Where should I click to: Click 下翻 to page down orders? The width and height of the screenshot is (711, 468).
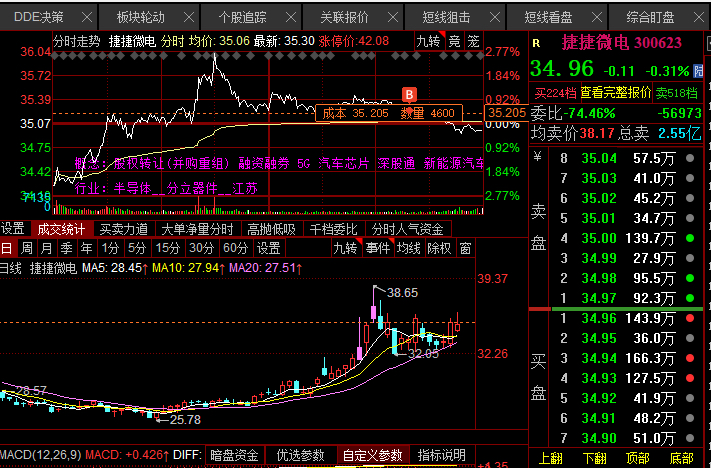click(594, 459)
